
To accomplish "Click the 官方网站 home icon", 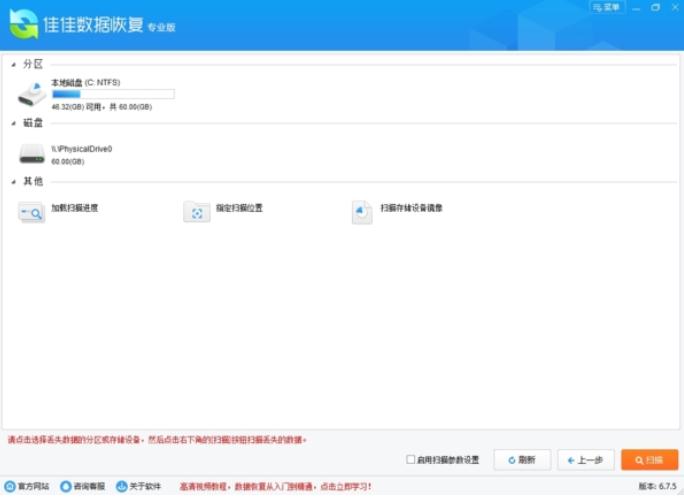I will 10,486.
